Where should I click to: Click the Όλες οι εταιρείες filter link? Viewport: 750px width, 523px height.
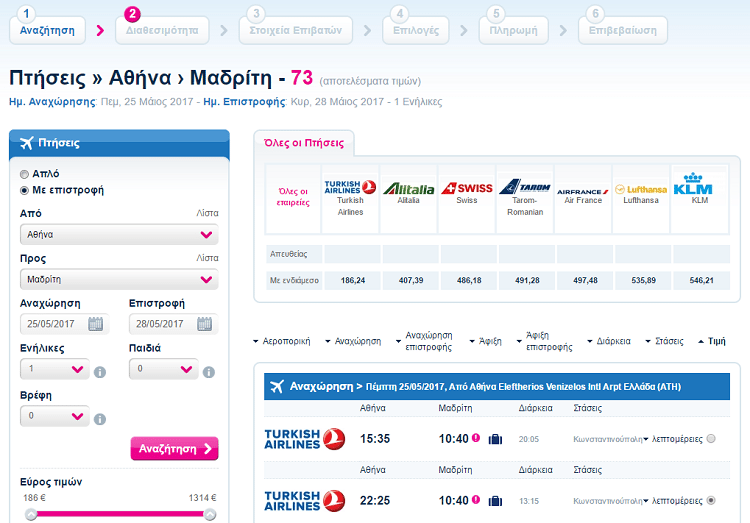(x=293, y=197)
